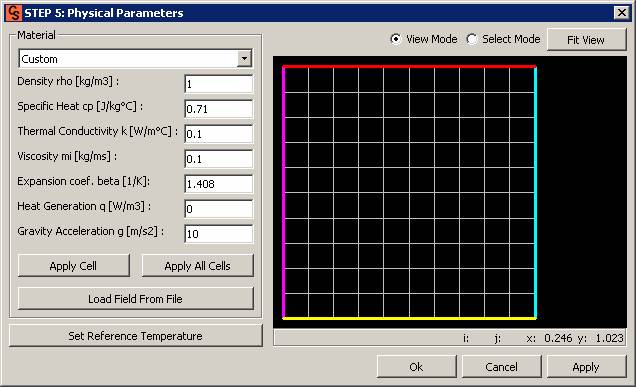Click the Thermal Conductivity k field
This screenshot has width=636, height=387.
pos(219,134)
